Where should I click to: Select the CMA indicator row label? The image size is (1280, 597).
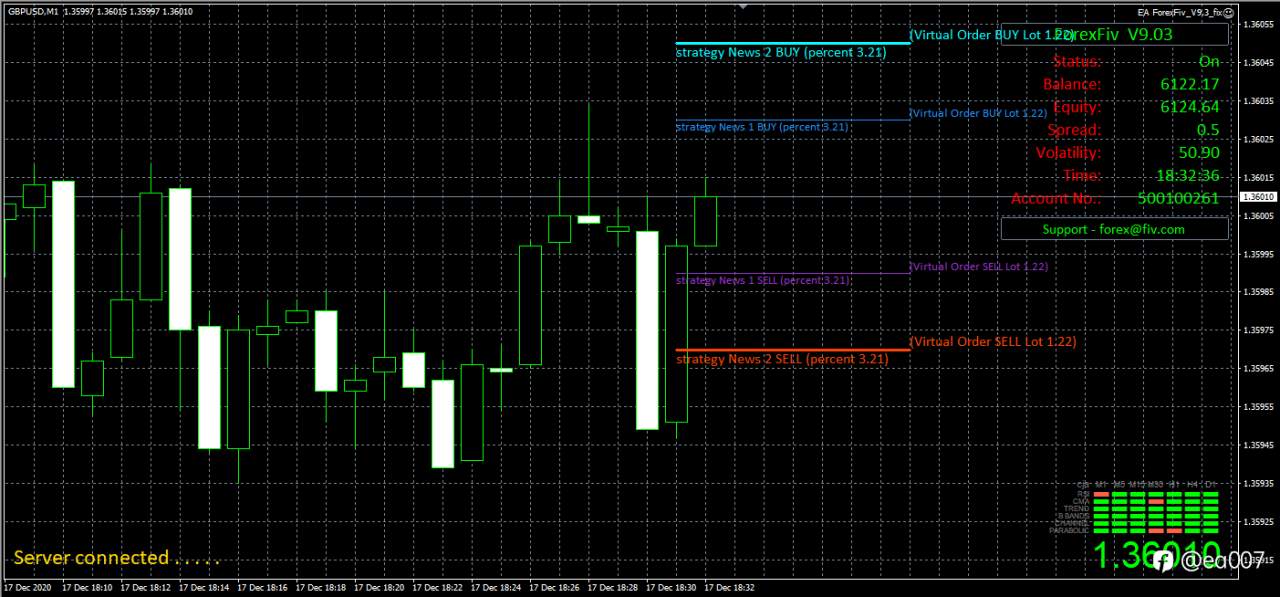(1082, 501)
